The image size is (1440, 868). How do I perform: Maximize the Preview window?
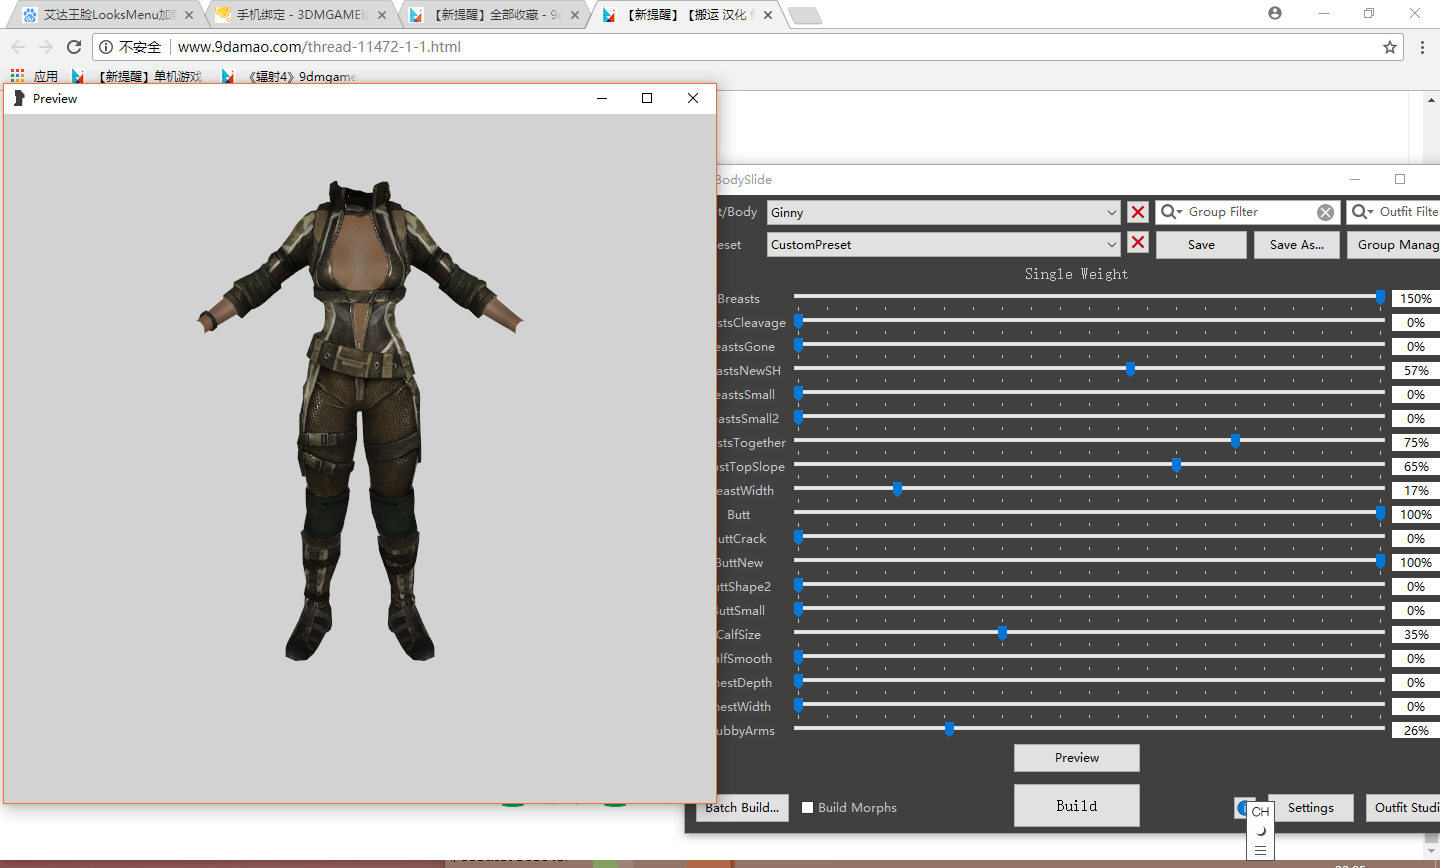647,98
